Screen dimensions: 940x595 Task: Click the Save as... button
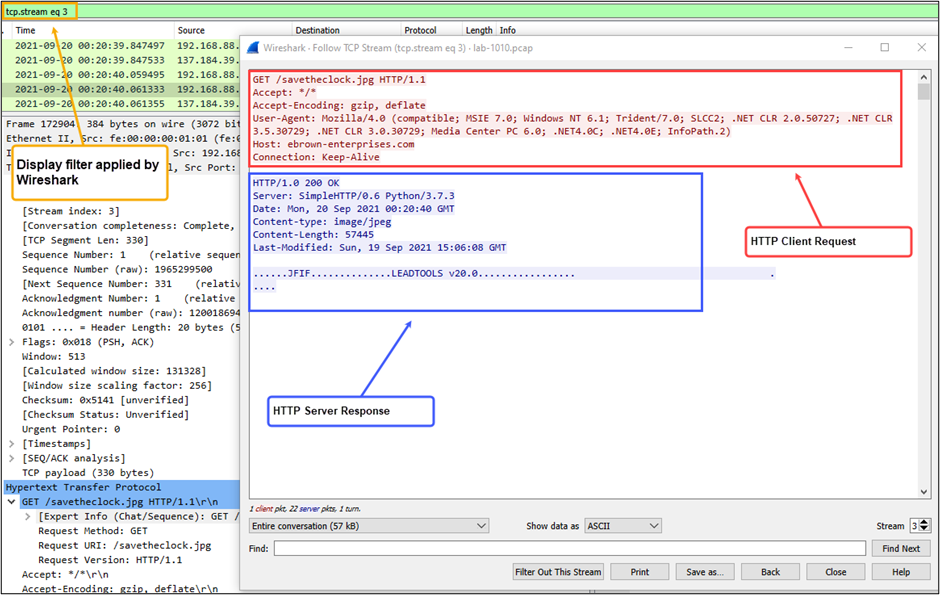[x=705, y=572]
